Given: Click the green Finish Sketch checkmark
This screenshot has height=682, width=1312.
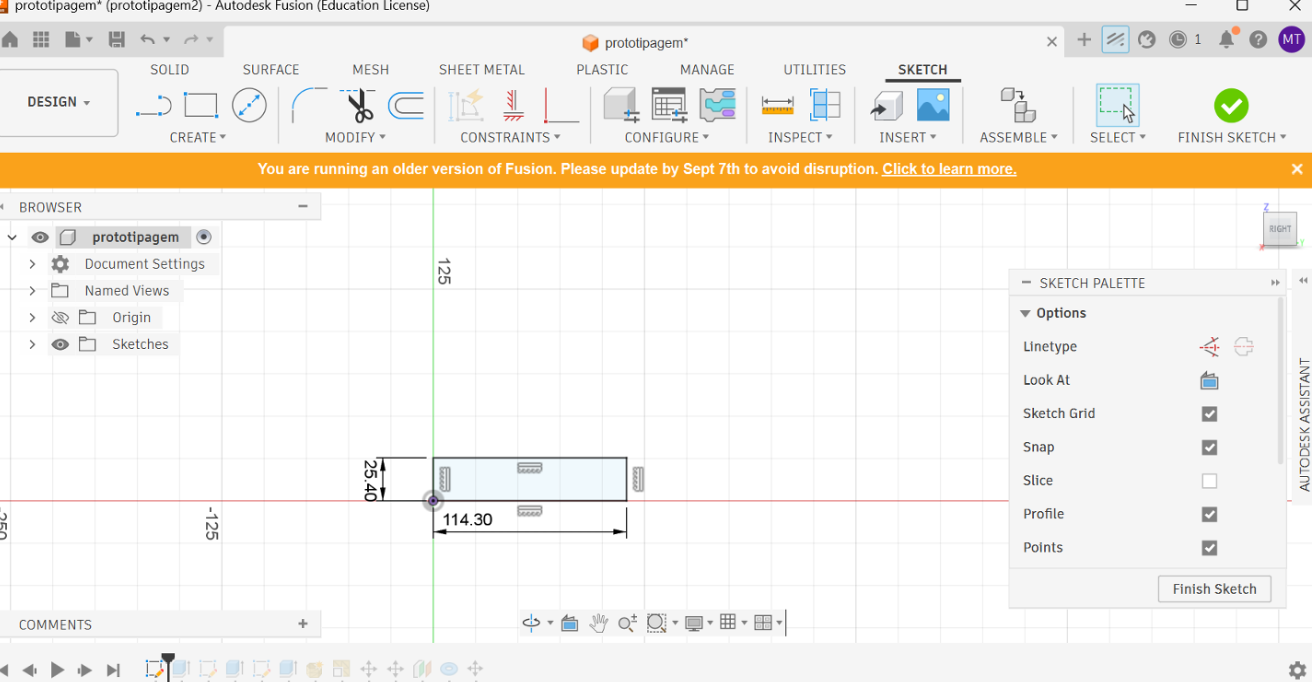Looking at the screenshot, I should click(1231, 106).
